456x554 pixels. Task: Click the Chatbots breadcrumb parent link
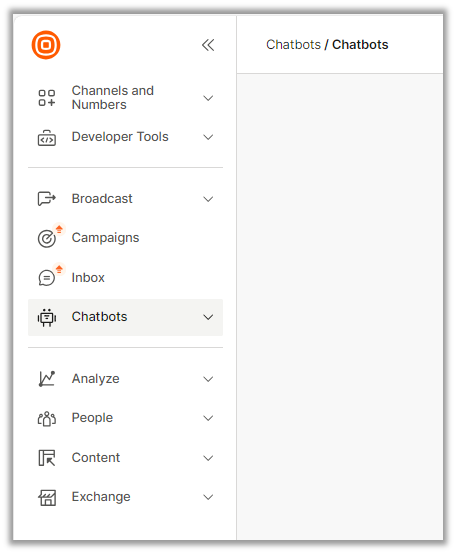click(293, 45)
